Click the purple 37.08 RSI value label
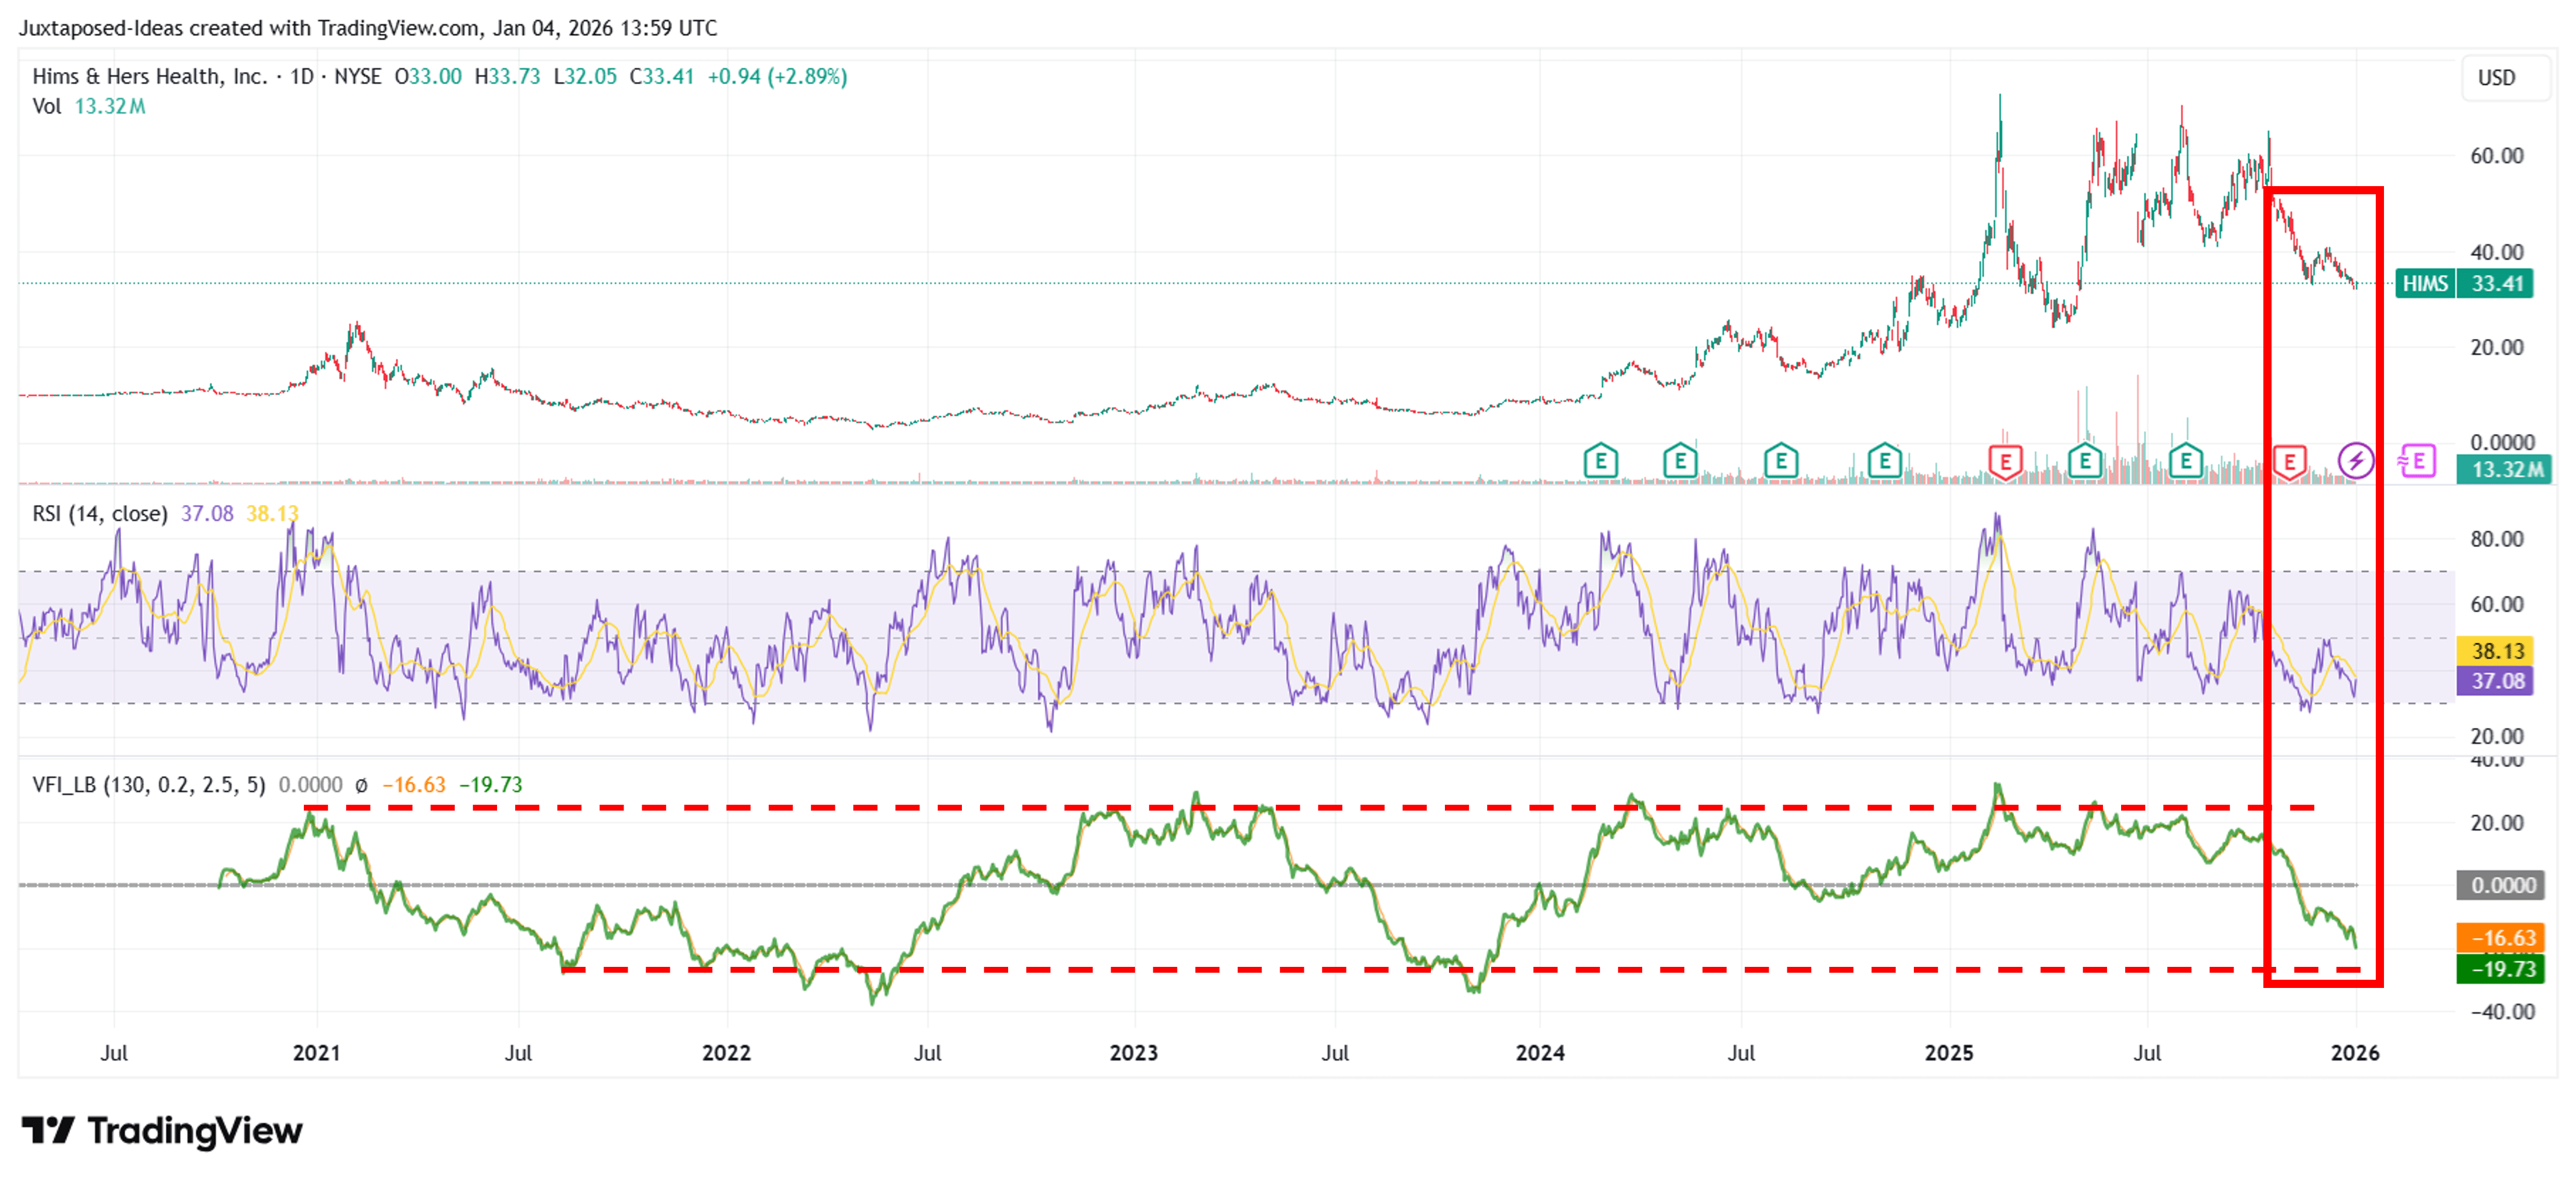2576x1184 pixels. (x=2496, y=681)
